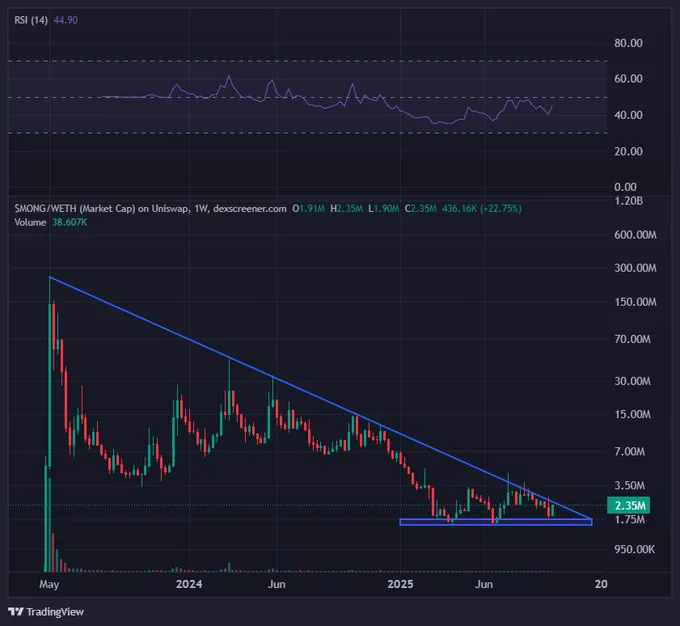Click the 300.00M price axis label
The width and height of the screenshot is (680, 626).
[x=635, y=268]
